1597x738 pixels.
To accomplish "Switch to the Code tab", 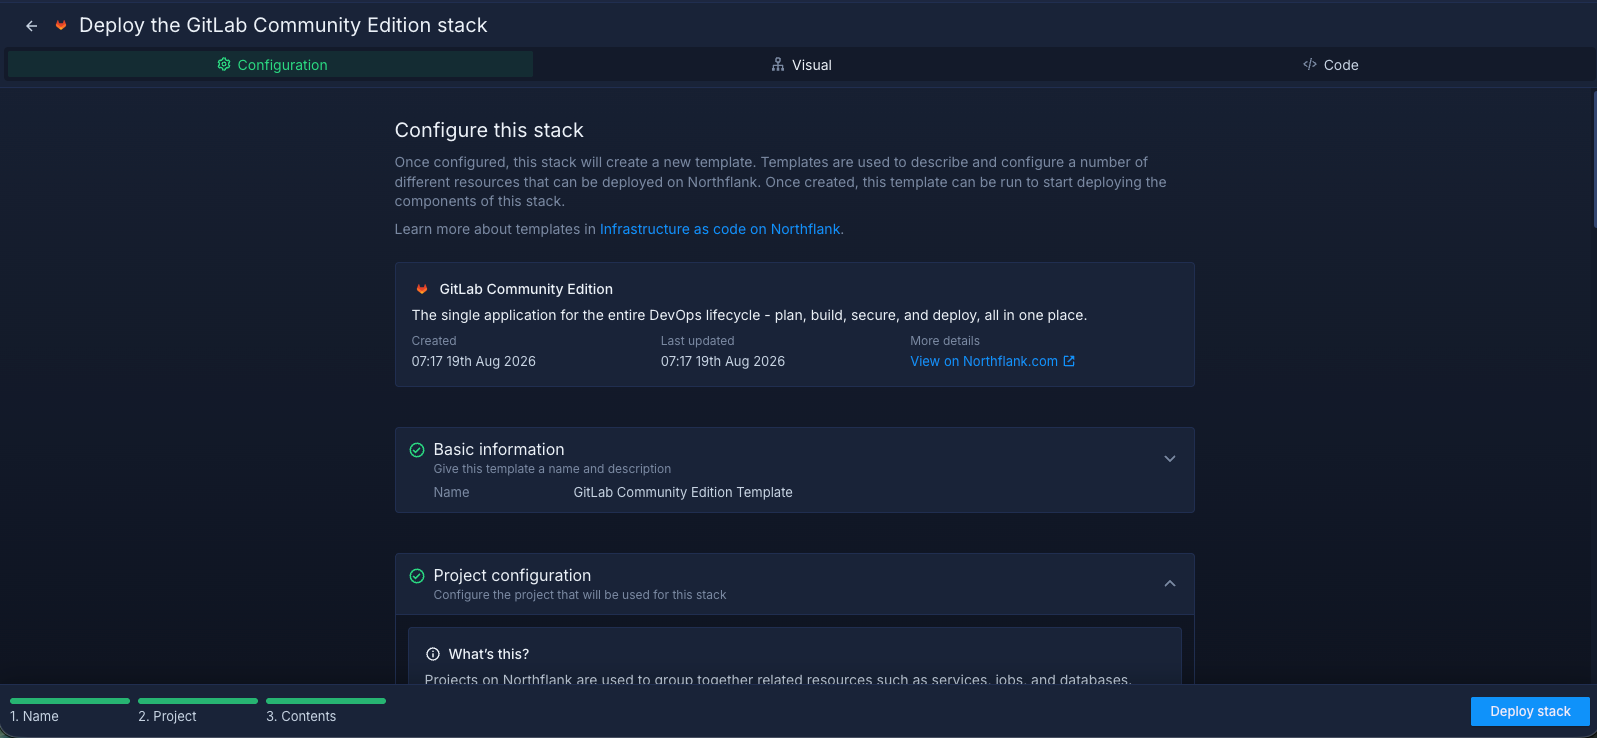I will 1330,65.
